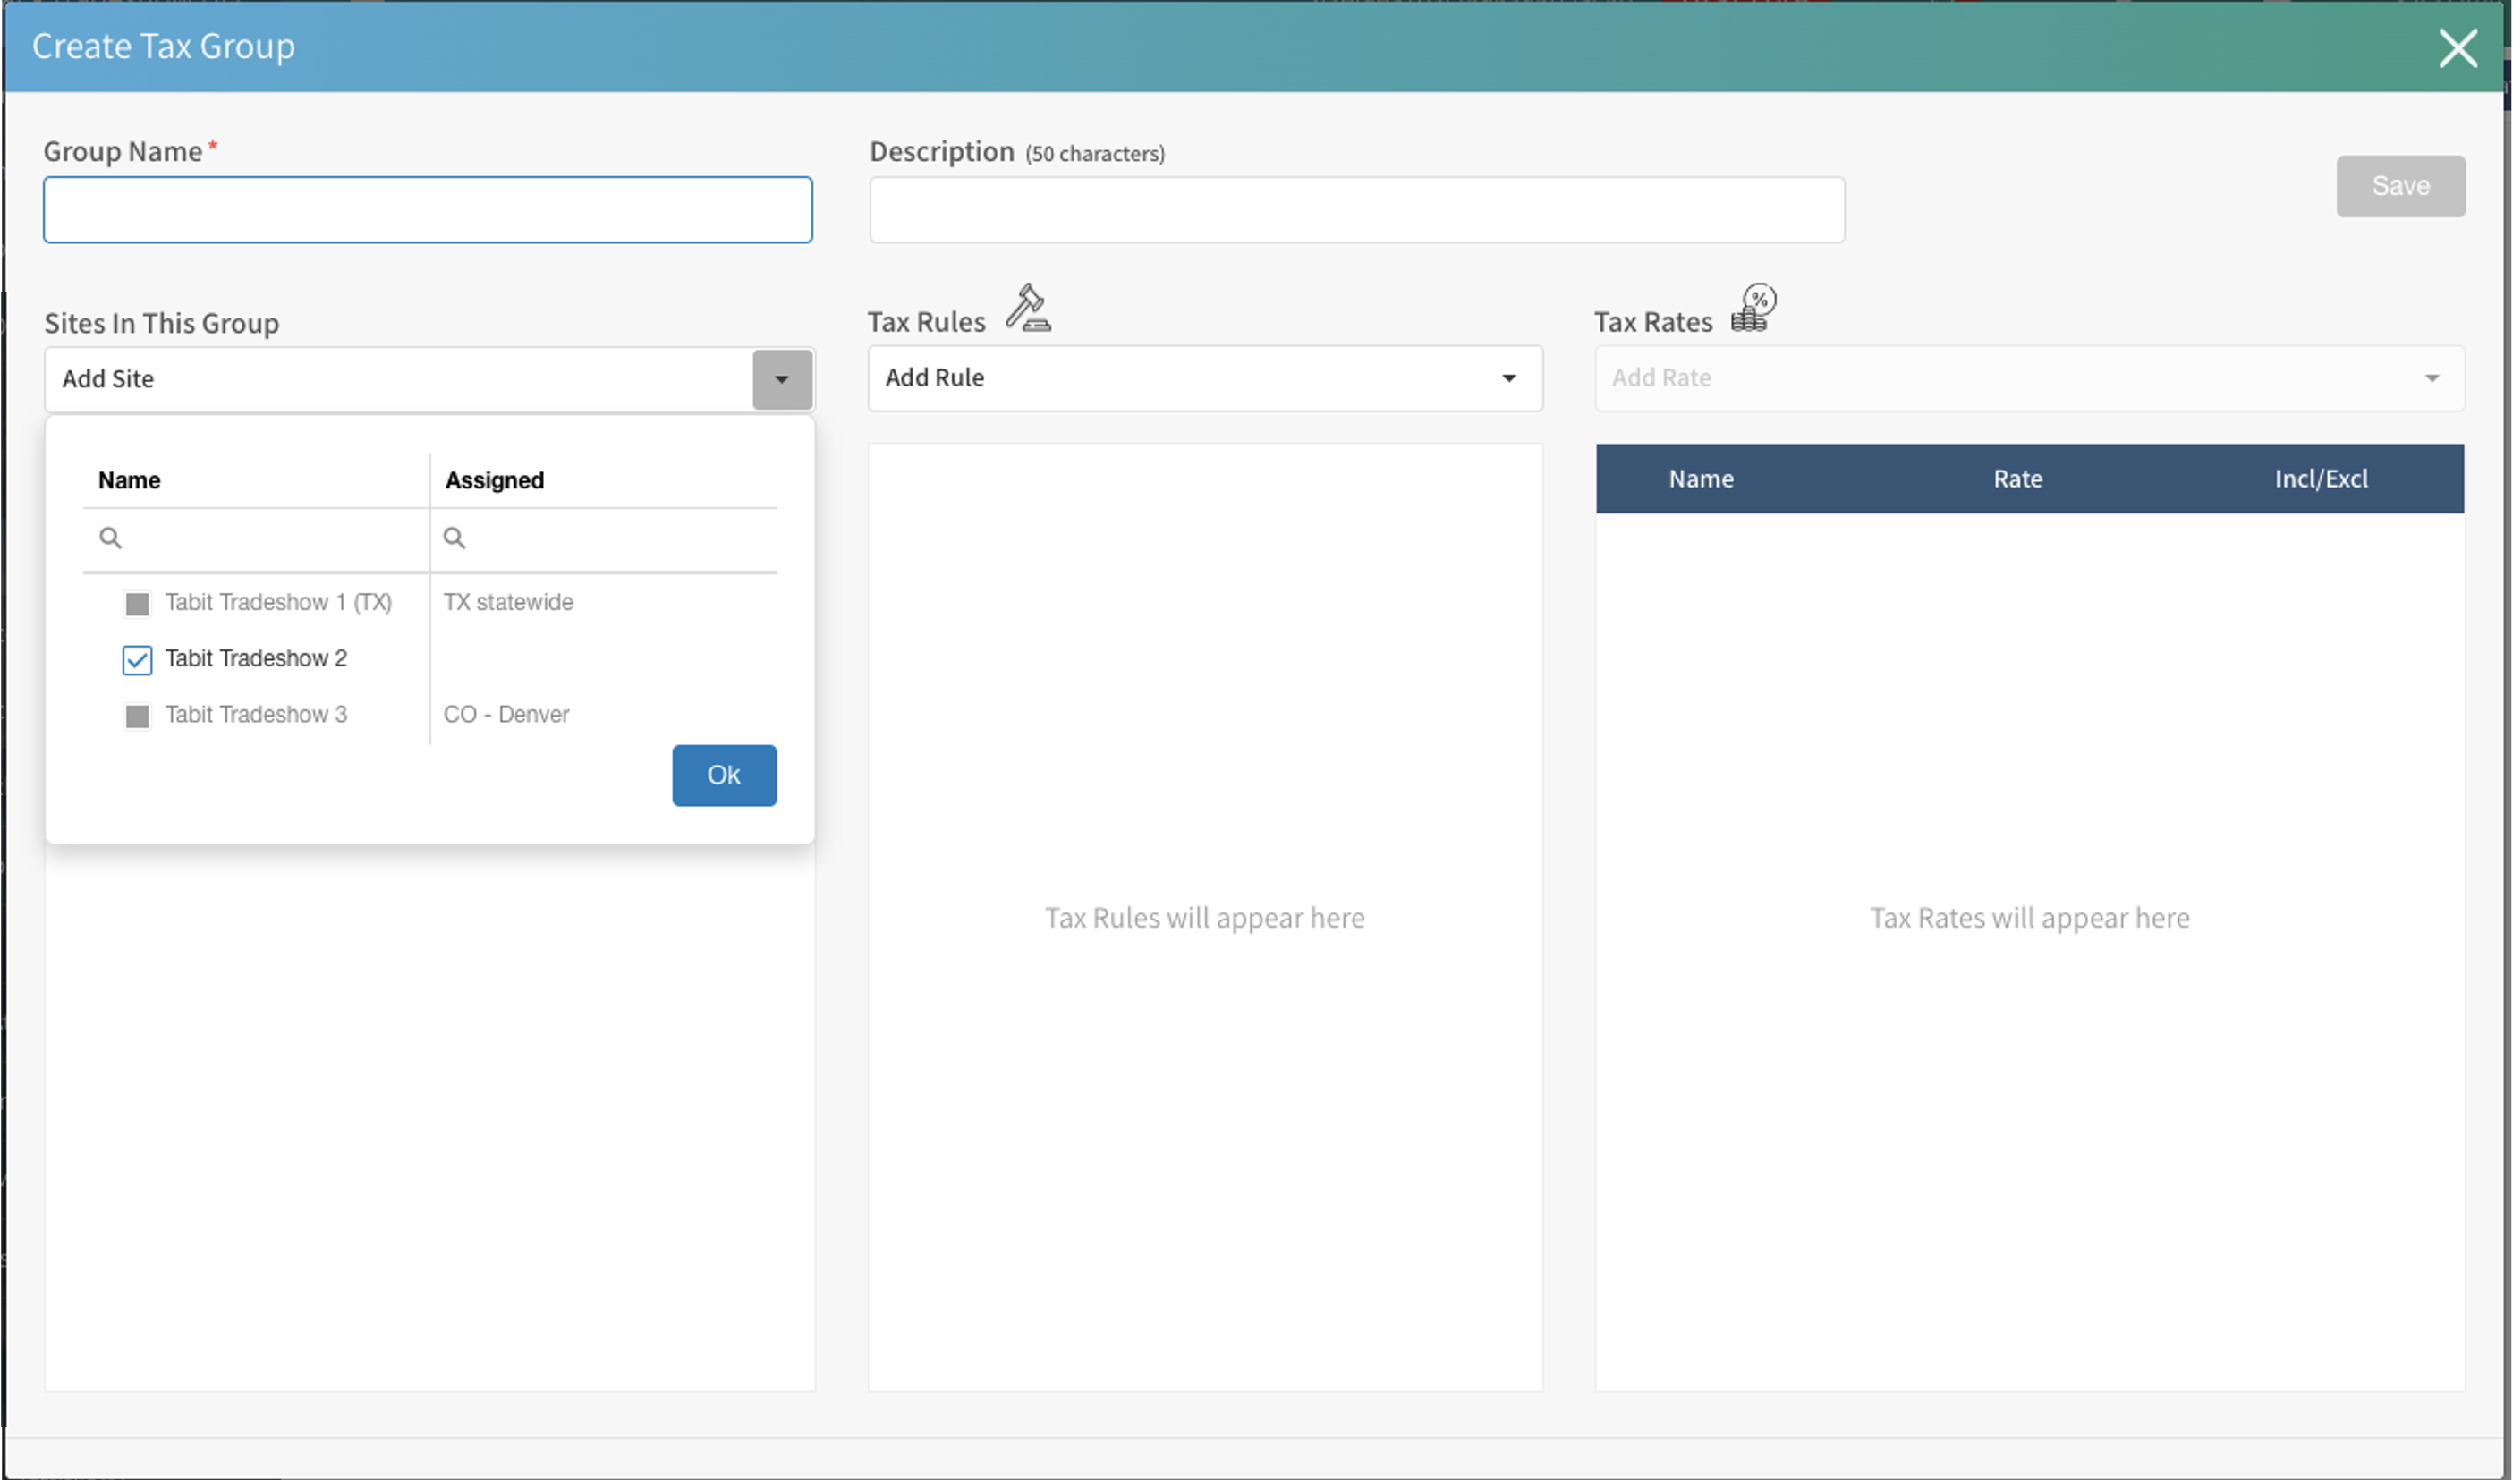2513x1484 pixels.
Task: Click the Tax Rates percent coins icon
Action: coord(1753,308)
